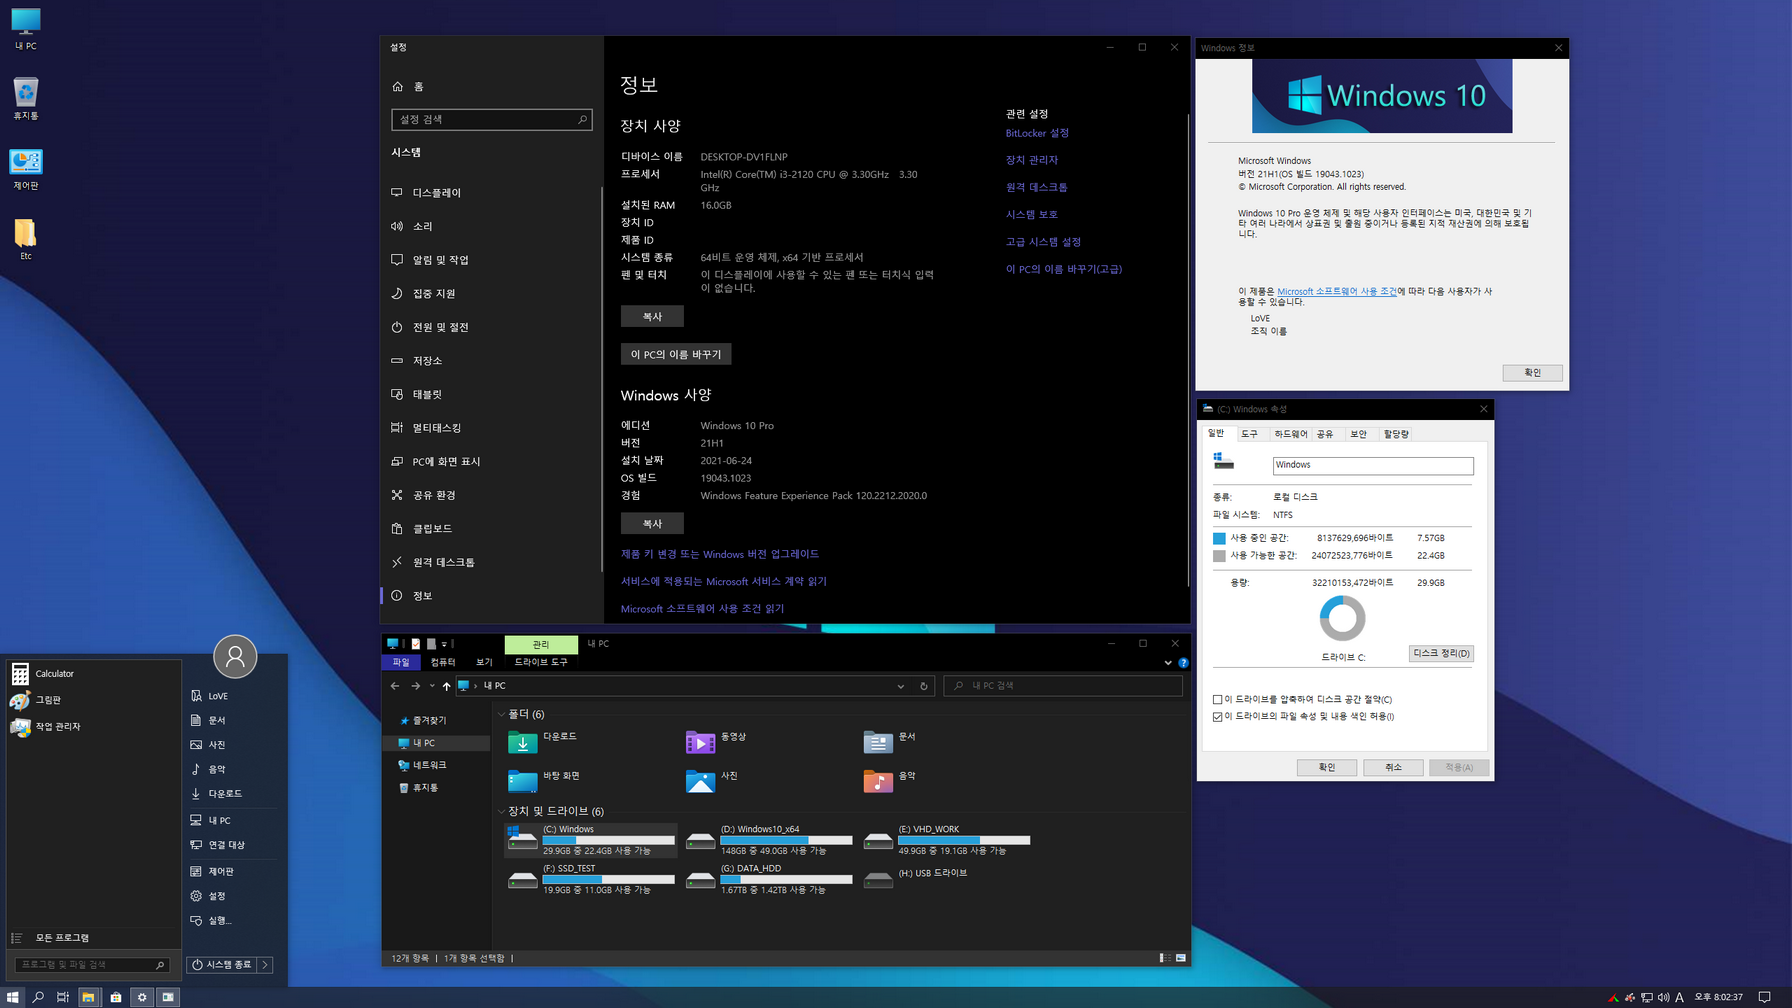Click the 시스템 종료 button
The image size is (1792, 1008).
(222, 965)
